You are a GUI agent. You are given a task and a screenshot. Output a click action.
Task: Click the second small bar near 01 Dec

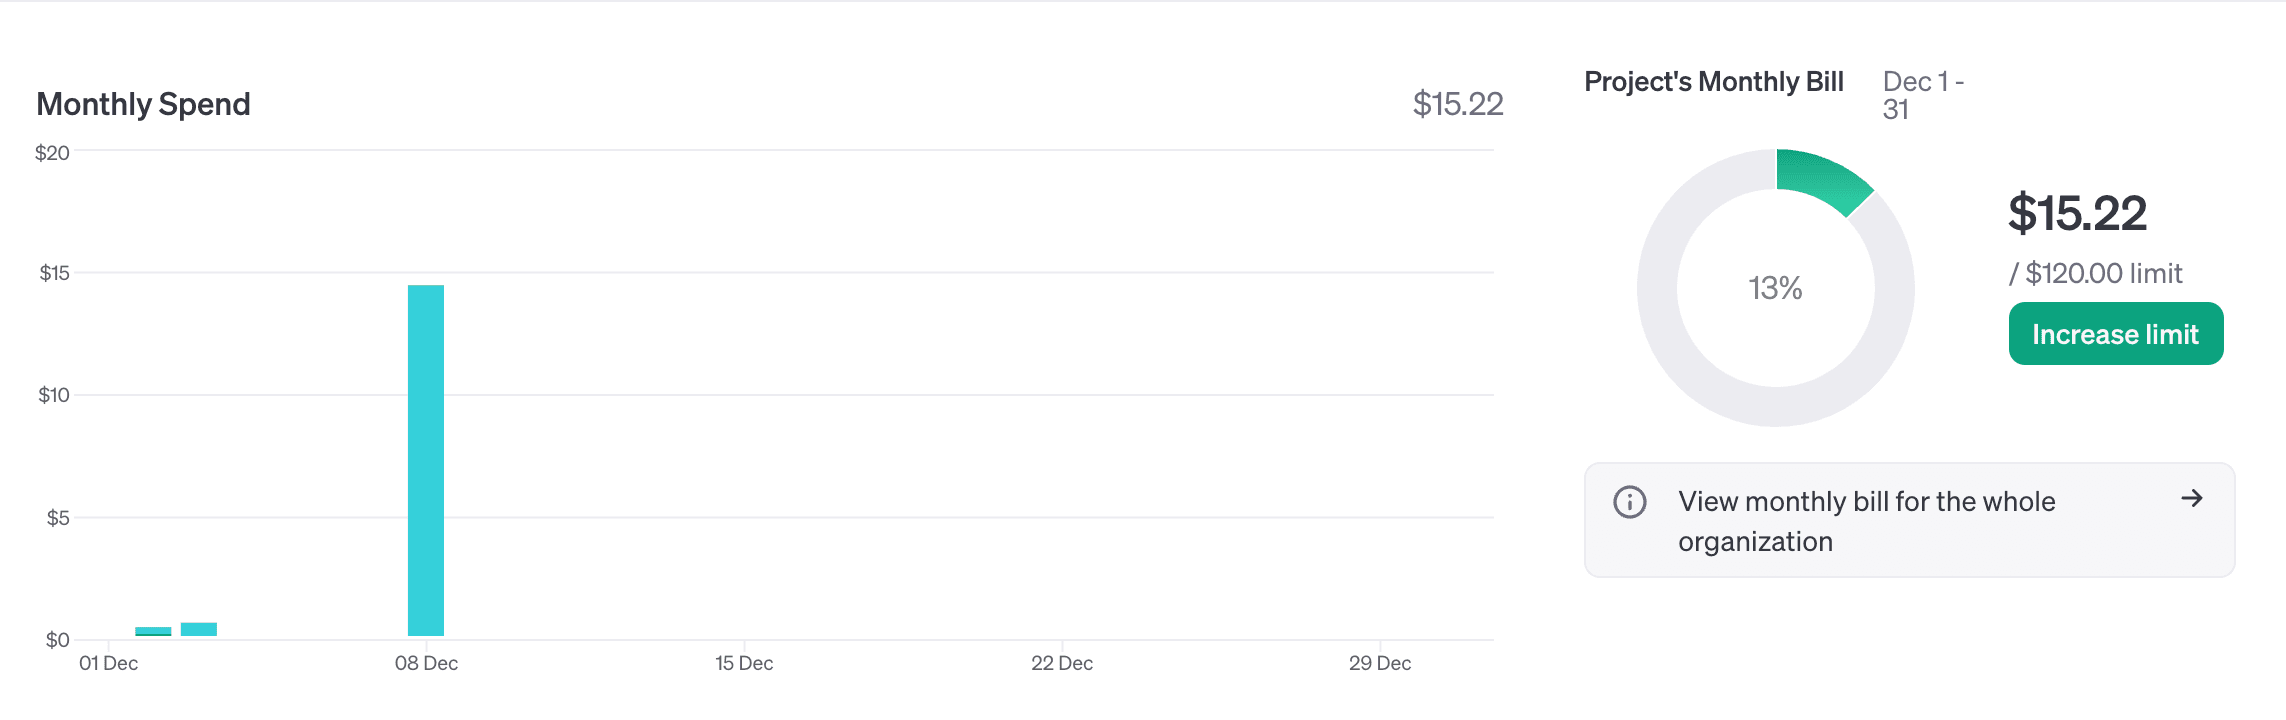tap(199, 629)
